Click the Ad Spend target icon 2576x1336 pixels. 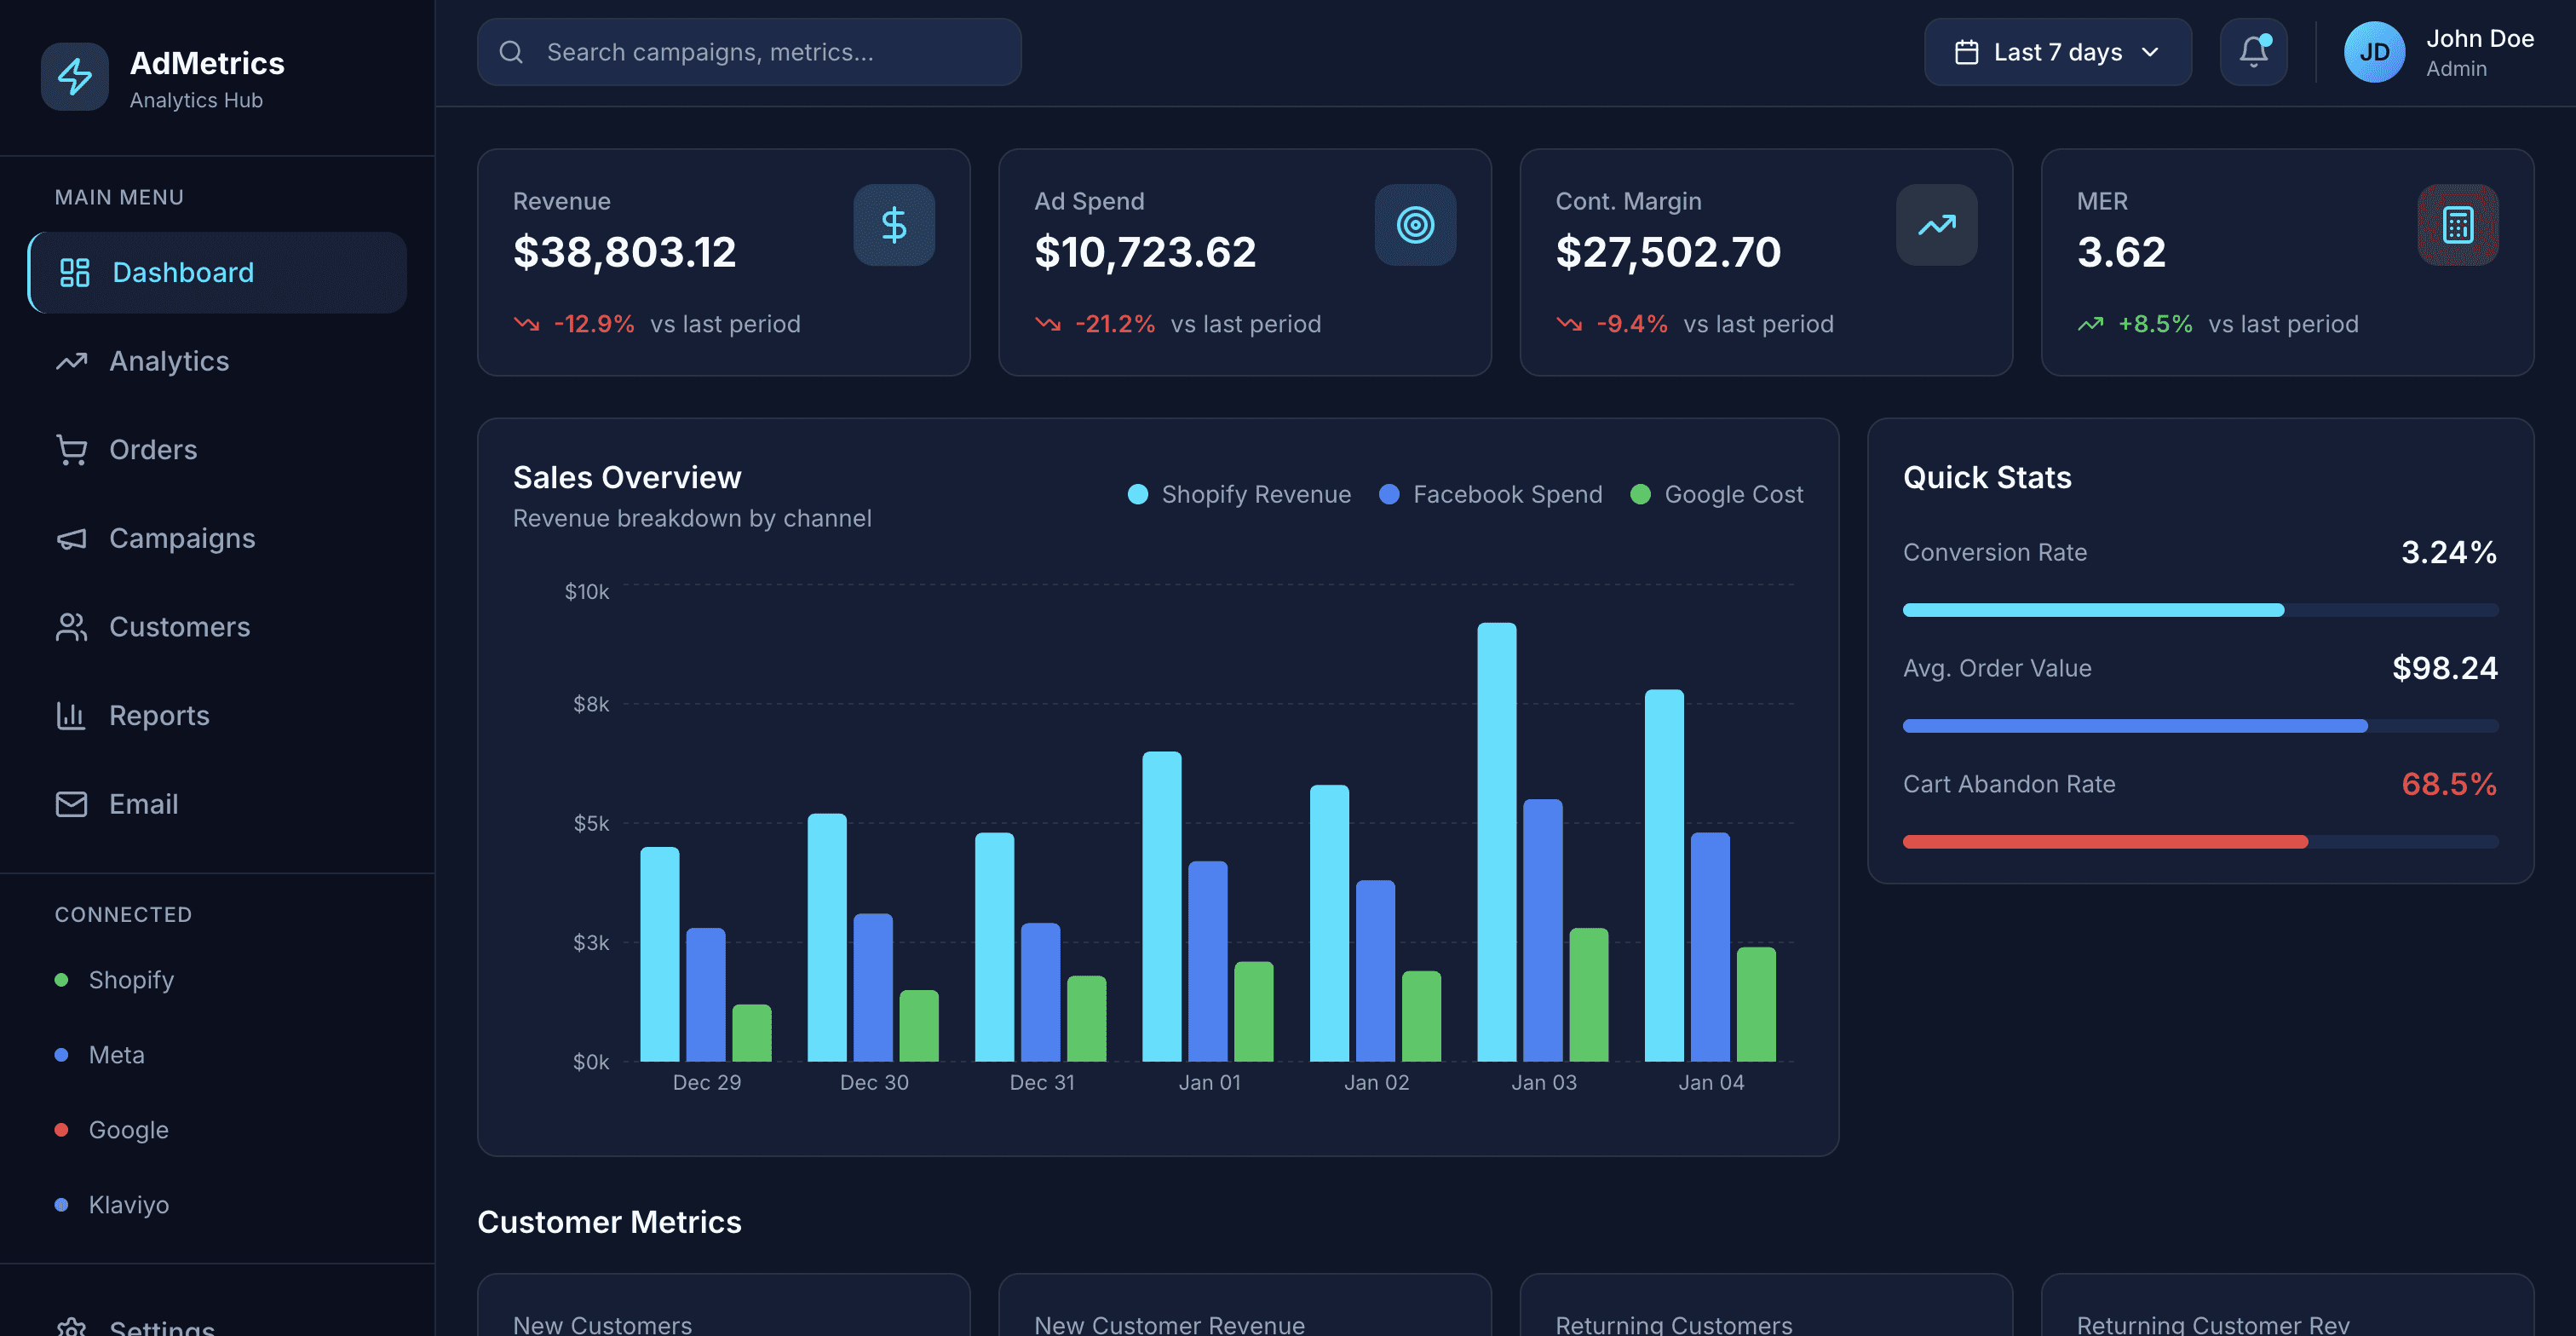[1415, 225]
